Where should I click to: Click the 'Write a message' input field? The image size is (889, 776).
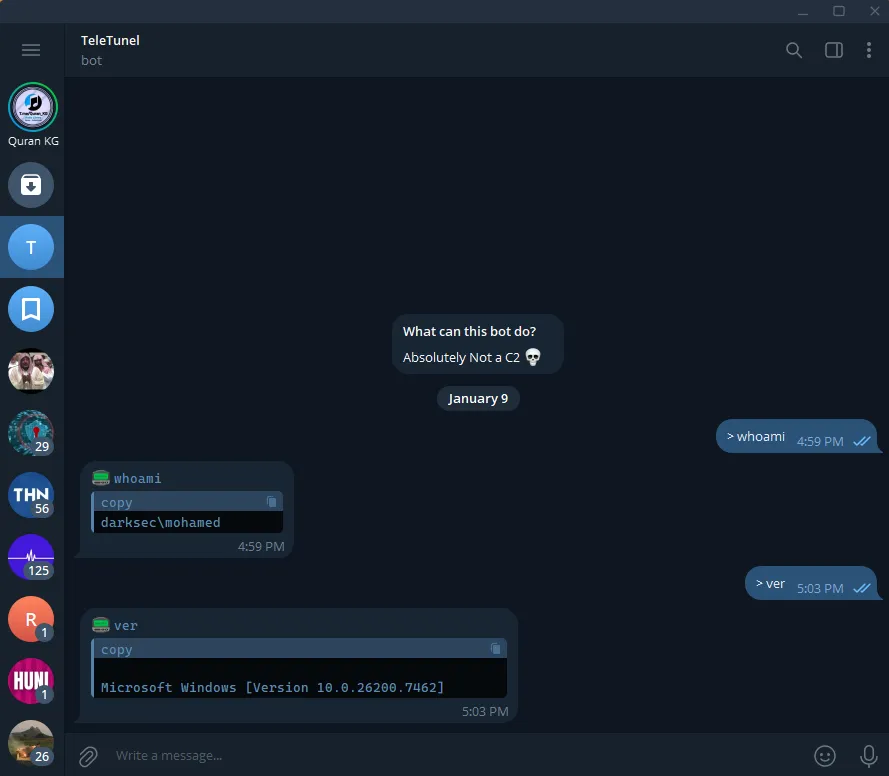click(x=400, y=755)
